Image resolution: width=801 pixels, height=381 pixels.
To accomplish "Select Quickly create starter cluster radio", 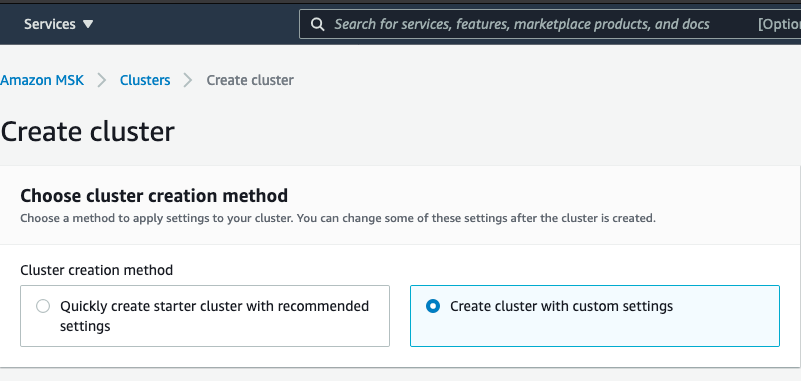I will pos(43,306).
